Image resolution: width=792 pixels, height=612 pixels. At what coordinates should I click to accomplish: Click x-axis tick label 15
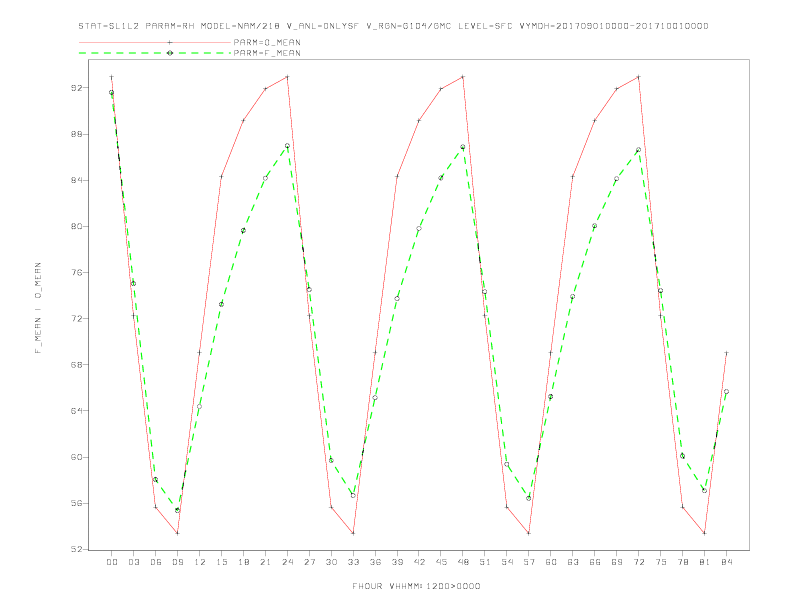point(222,562)
